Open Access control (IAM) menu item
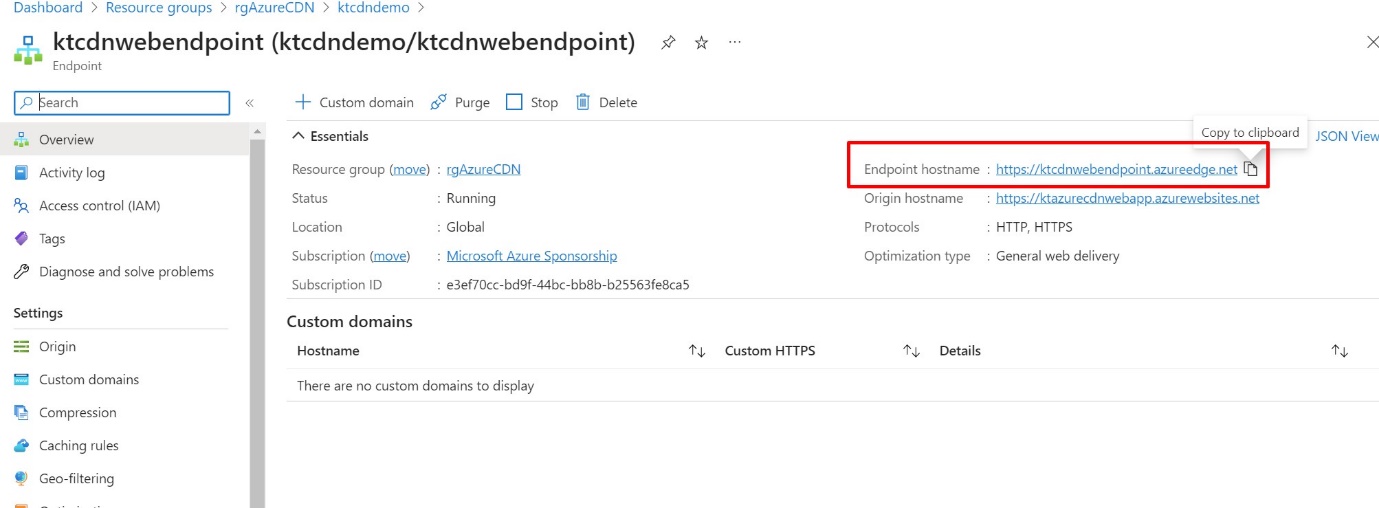Image resolution: width=1379 pixels, height=508 pixels. tap(99, 206)
